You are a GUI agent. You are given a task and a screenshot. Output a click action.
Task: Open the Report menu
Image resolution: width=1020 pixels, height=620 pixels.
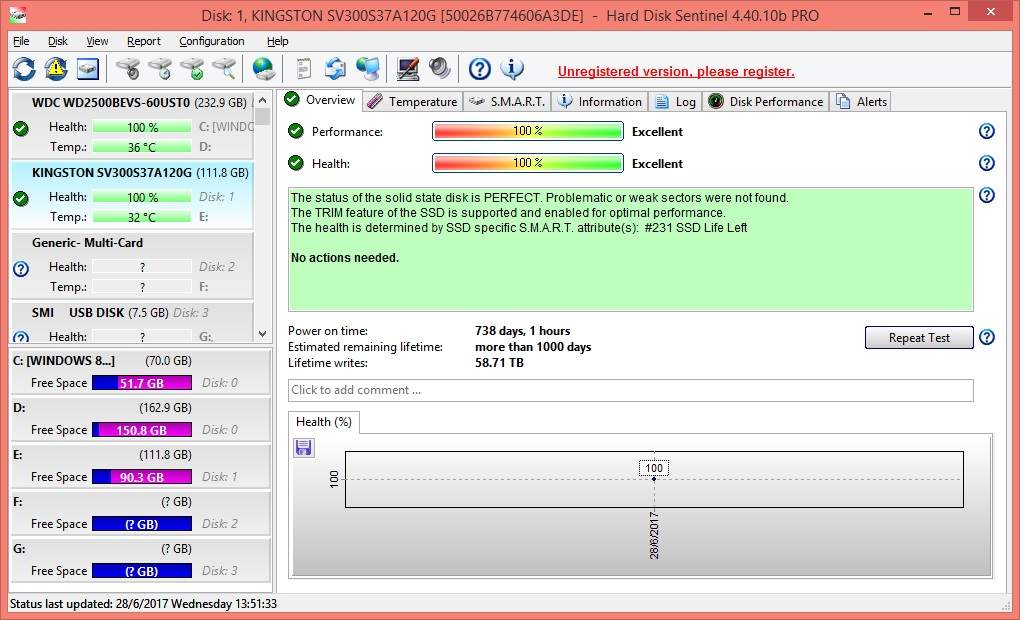pyautogui.click(x=144, y=41)
